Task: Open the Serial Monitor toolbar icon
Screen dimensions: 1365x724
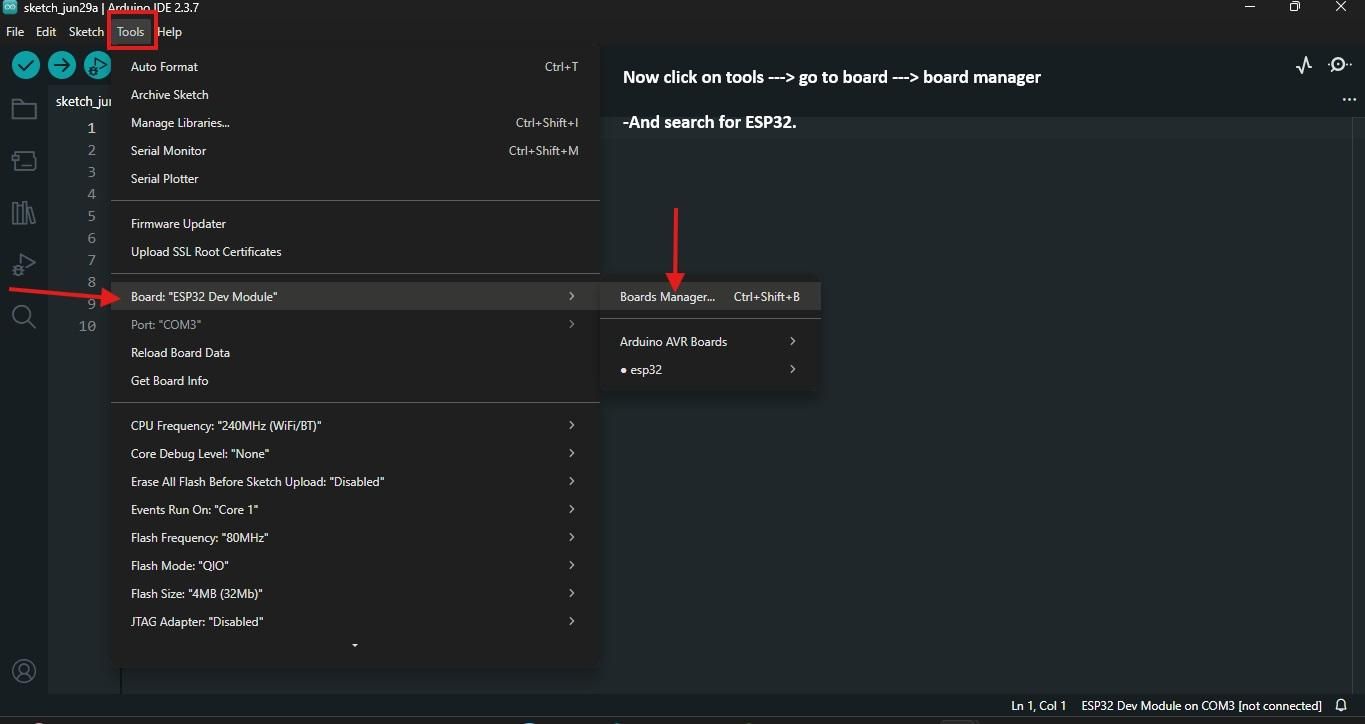Action: click(x=1340, y=65)
